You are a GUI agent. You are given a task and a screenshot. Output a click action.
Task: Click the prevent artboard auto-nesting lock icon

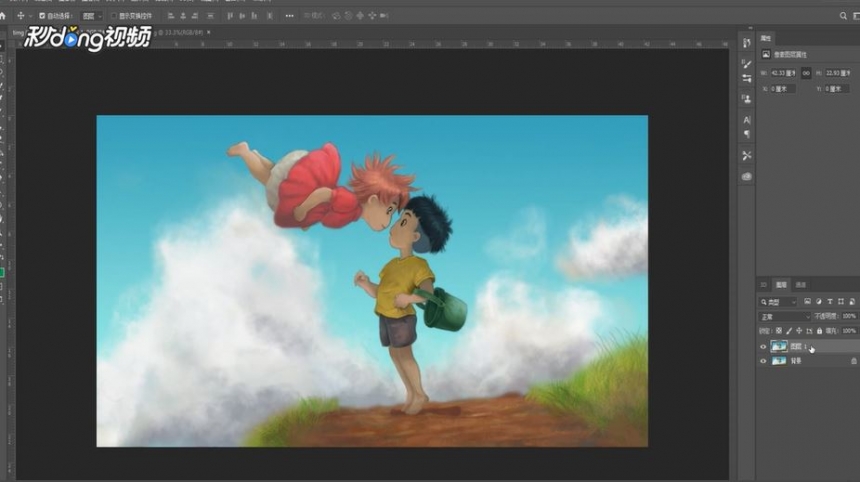809,331
